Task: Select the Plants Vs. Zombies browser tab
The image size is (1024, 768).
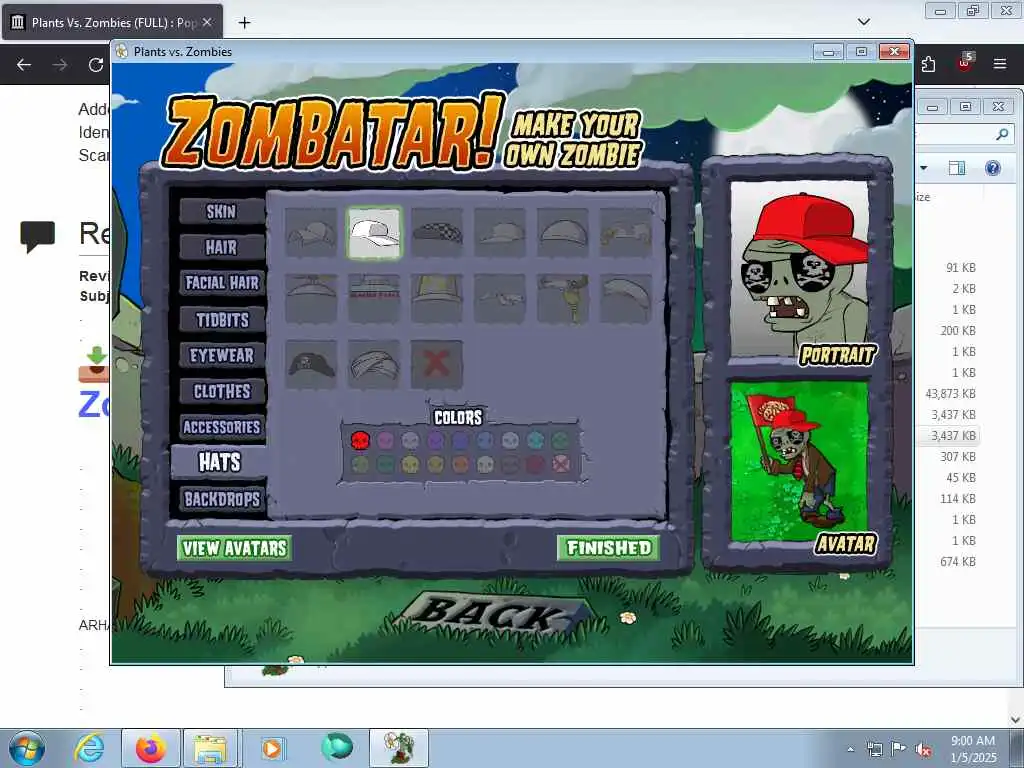Action: coord(112,23)
